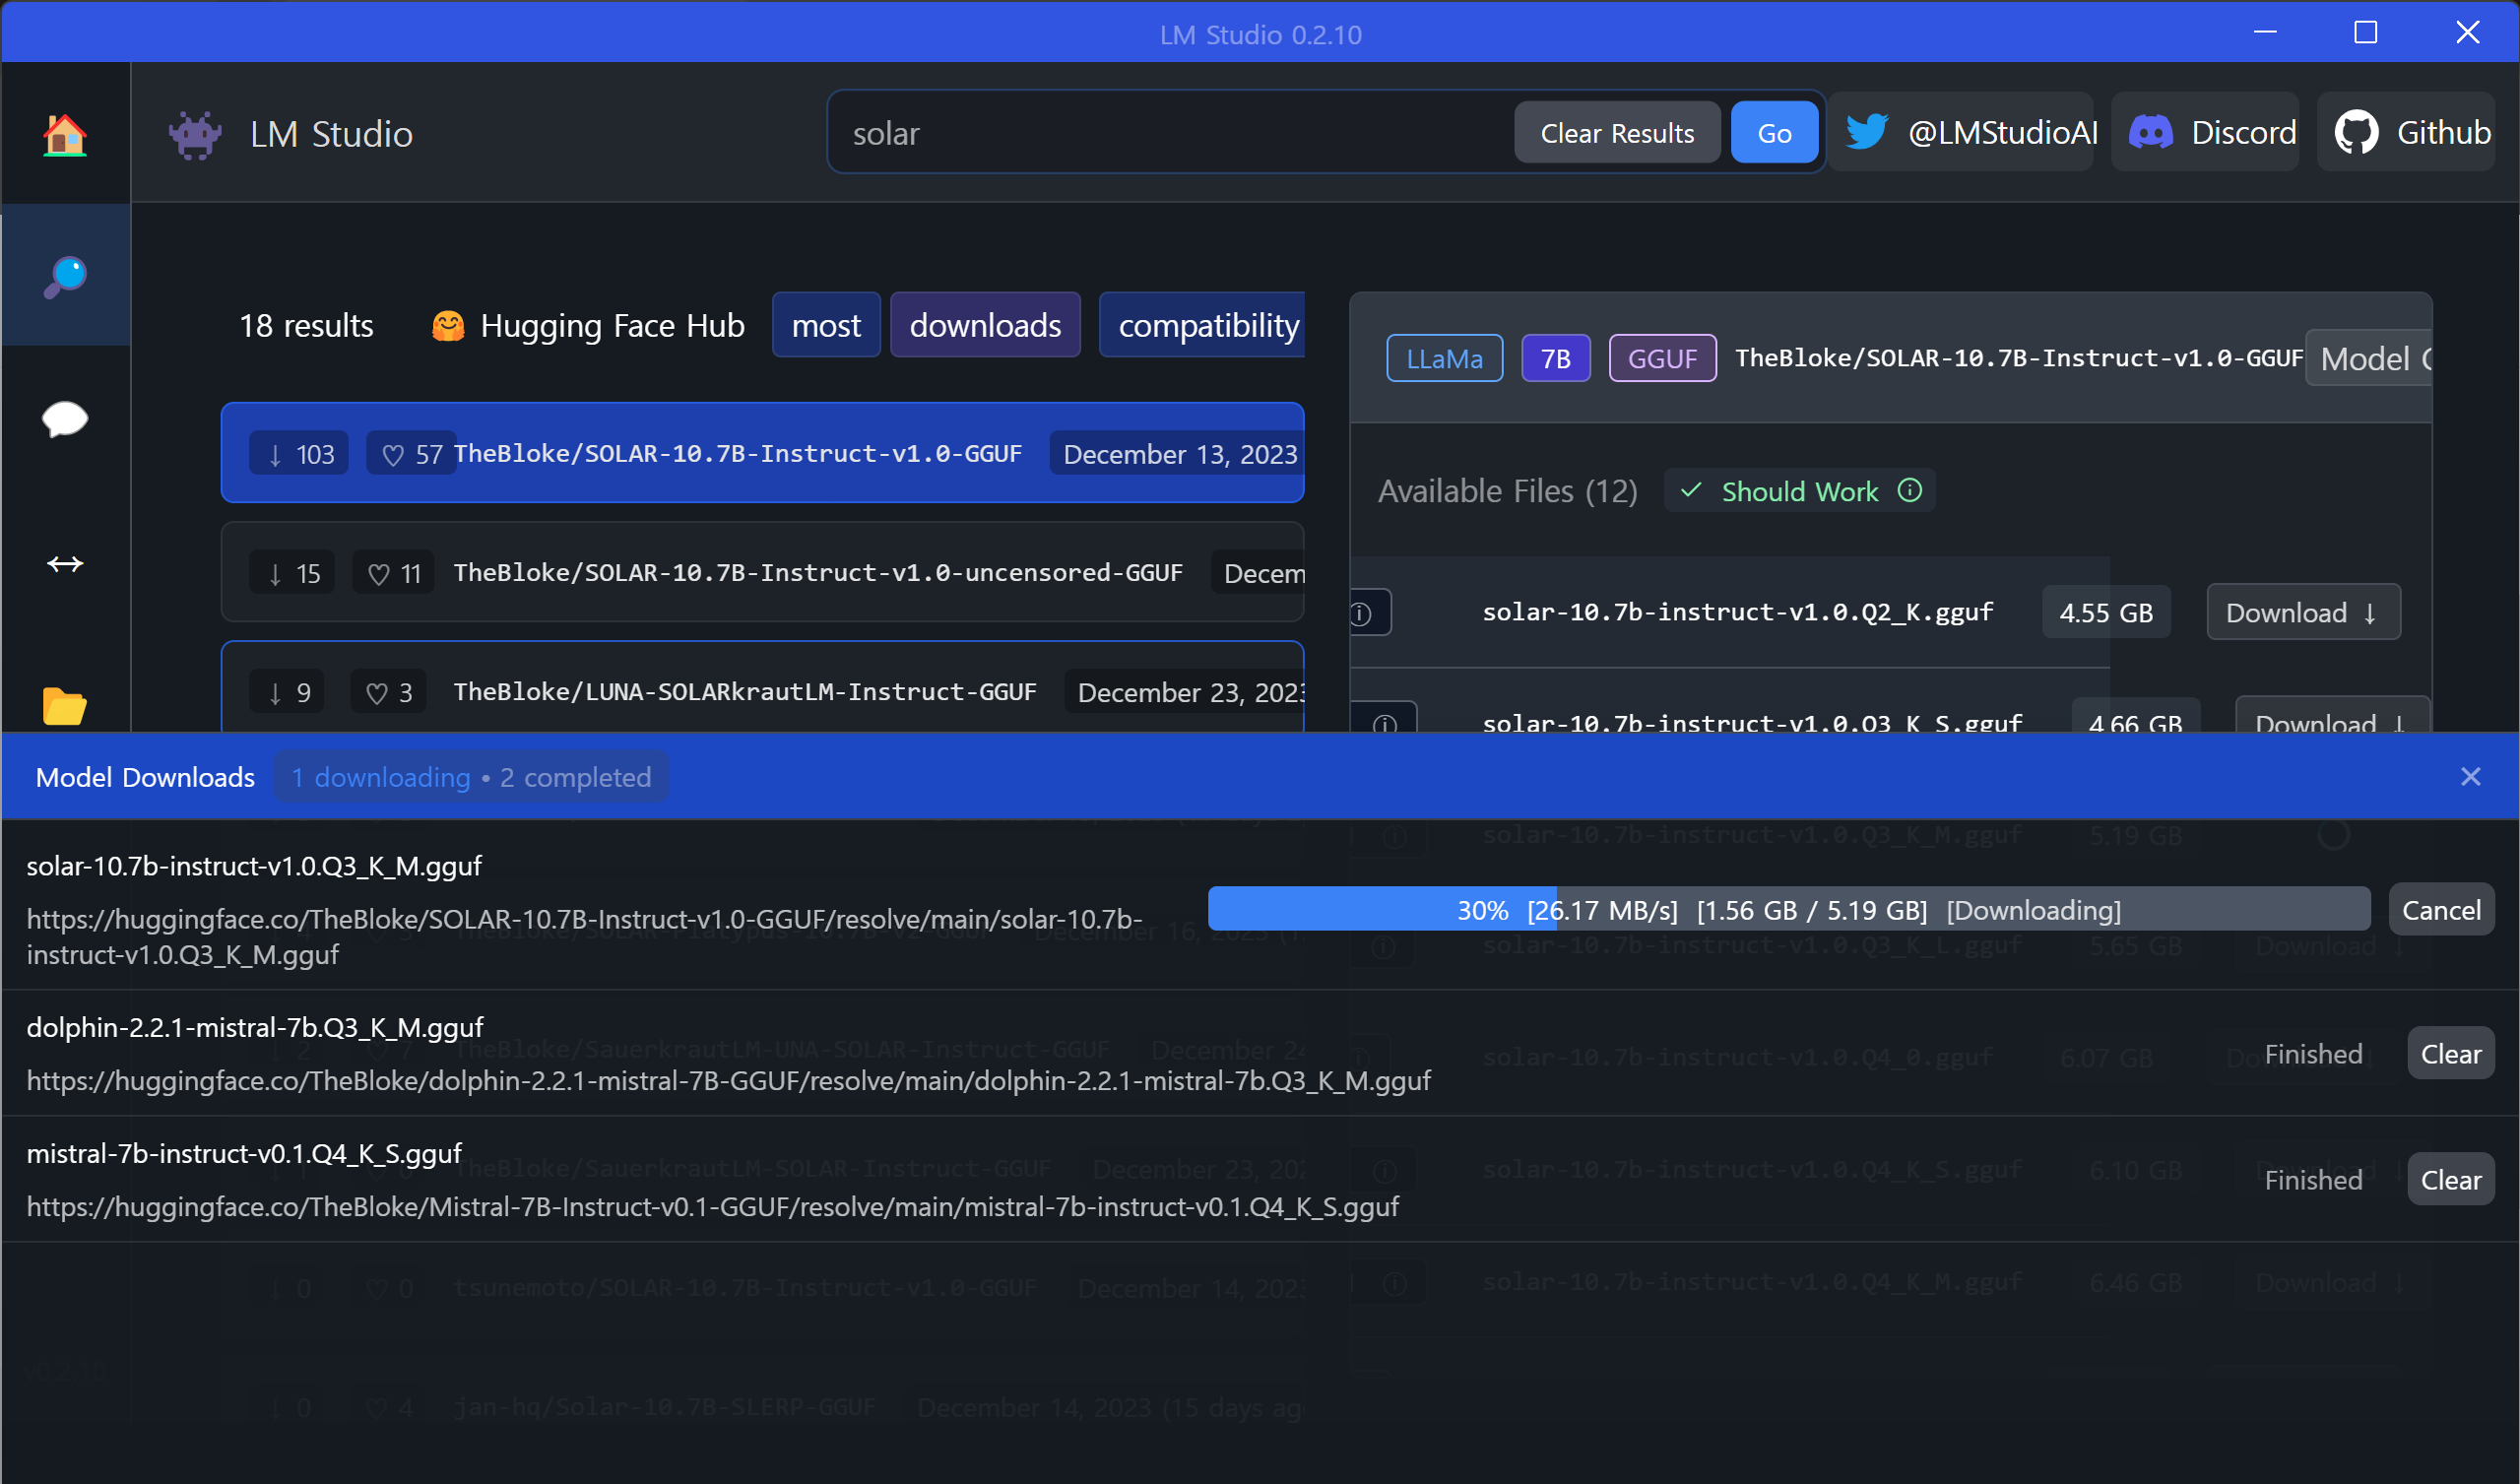Viewport: 2520px width, 1484px height.
Task: Click the Discord logo icon
Action: tap(2150, 132)
